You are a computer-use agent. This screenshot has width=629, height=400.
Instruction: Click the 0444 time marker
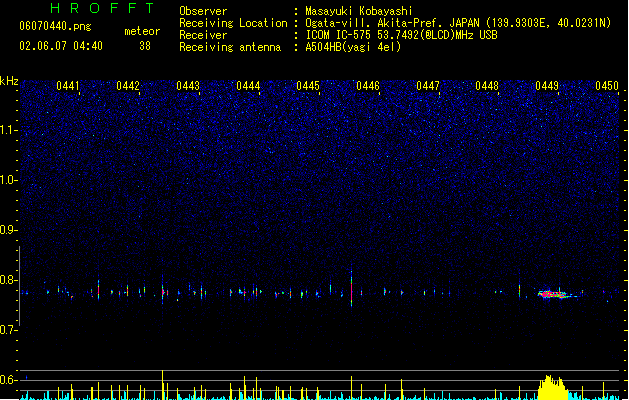[248, 86]
